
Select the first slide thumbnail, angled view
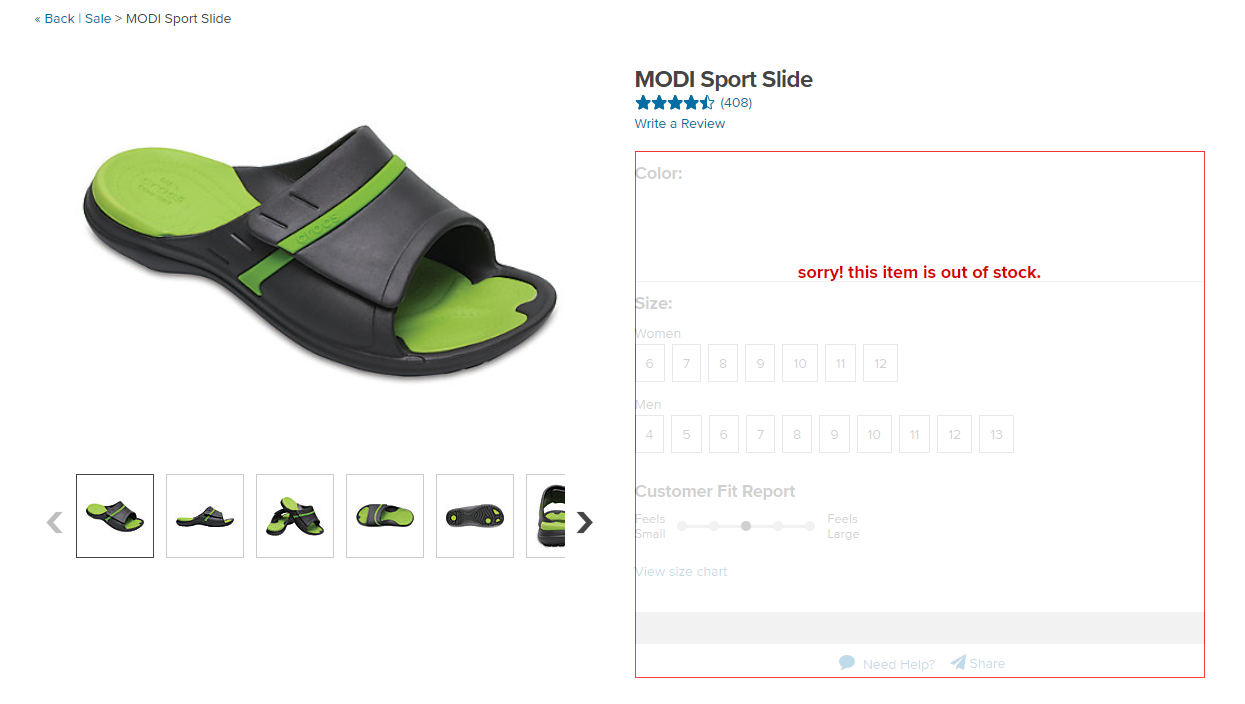click(115, 516)
